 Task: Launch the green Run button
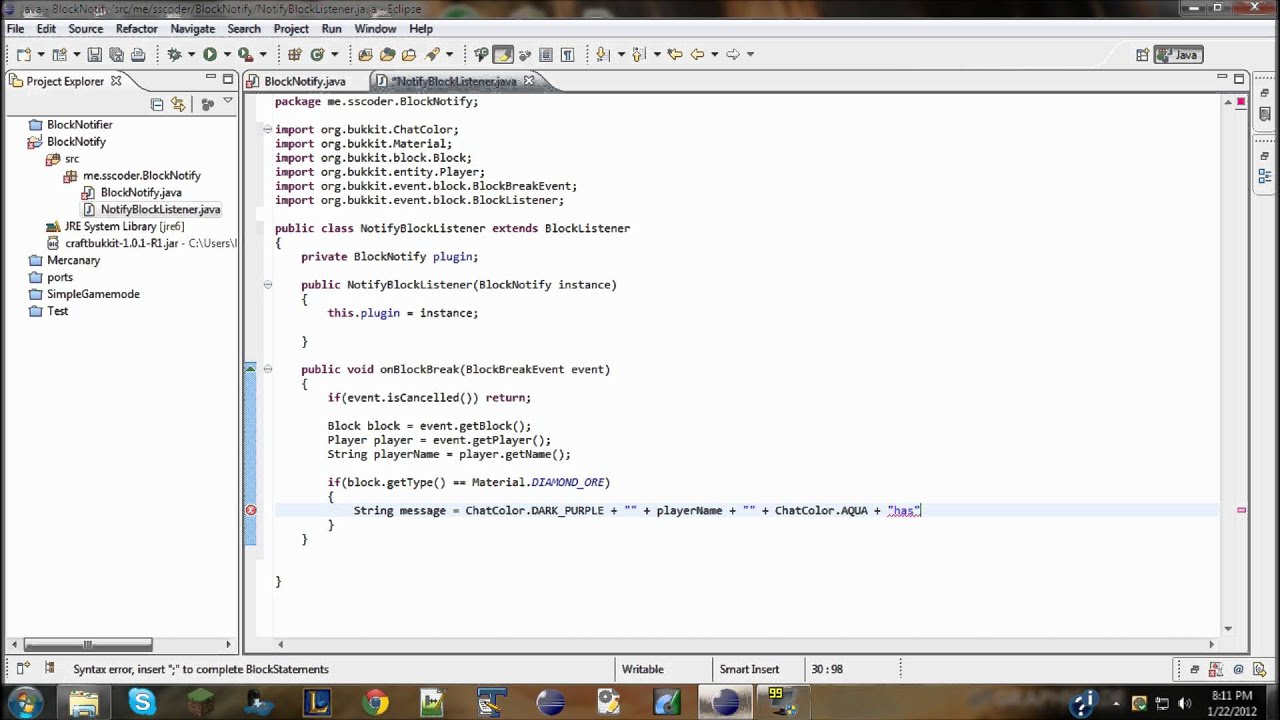point(210,55)
